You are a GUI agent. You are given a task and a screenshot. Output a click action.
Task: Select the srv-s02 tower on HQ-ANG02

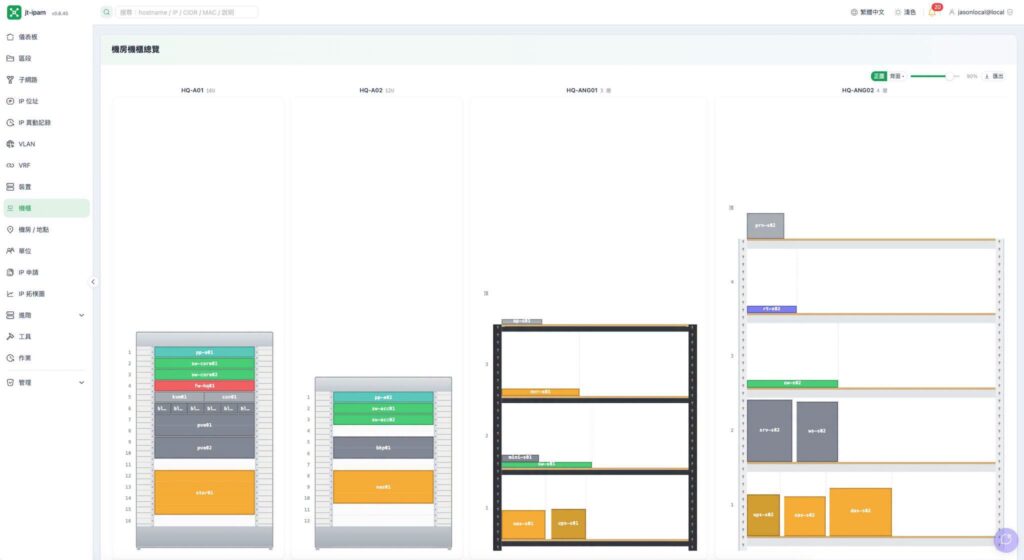(769, 431)
